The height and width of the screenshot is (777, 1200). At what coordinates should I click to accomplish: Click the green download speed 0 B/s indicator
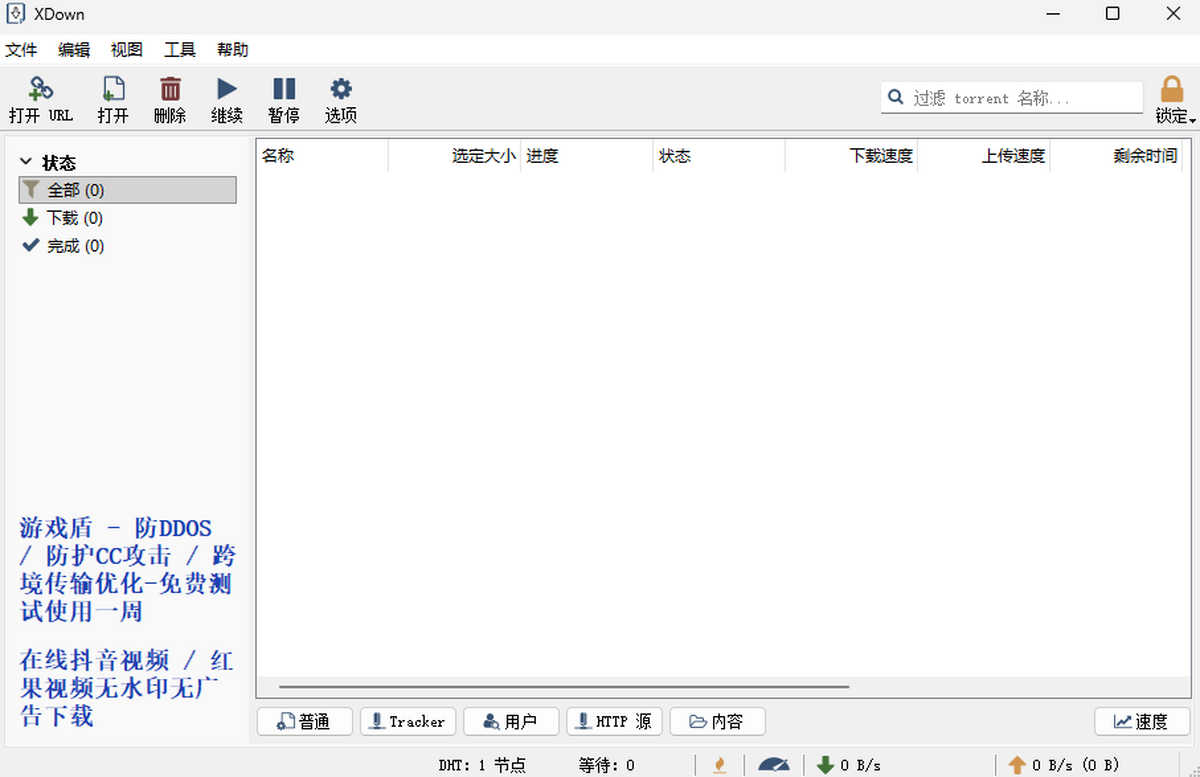click(x=849, y=765)
